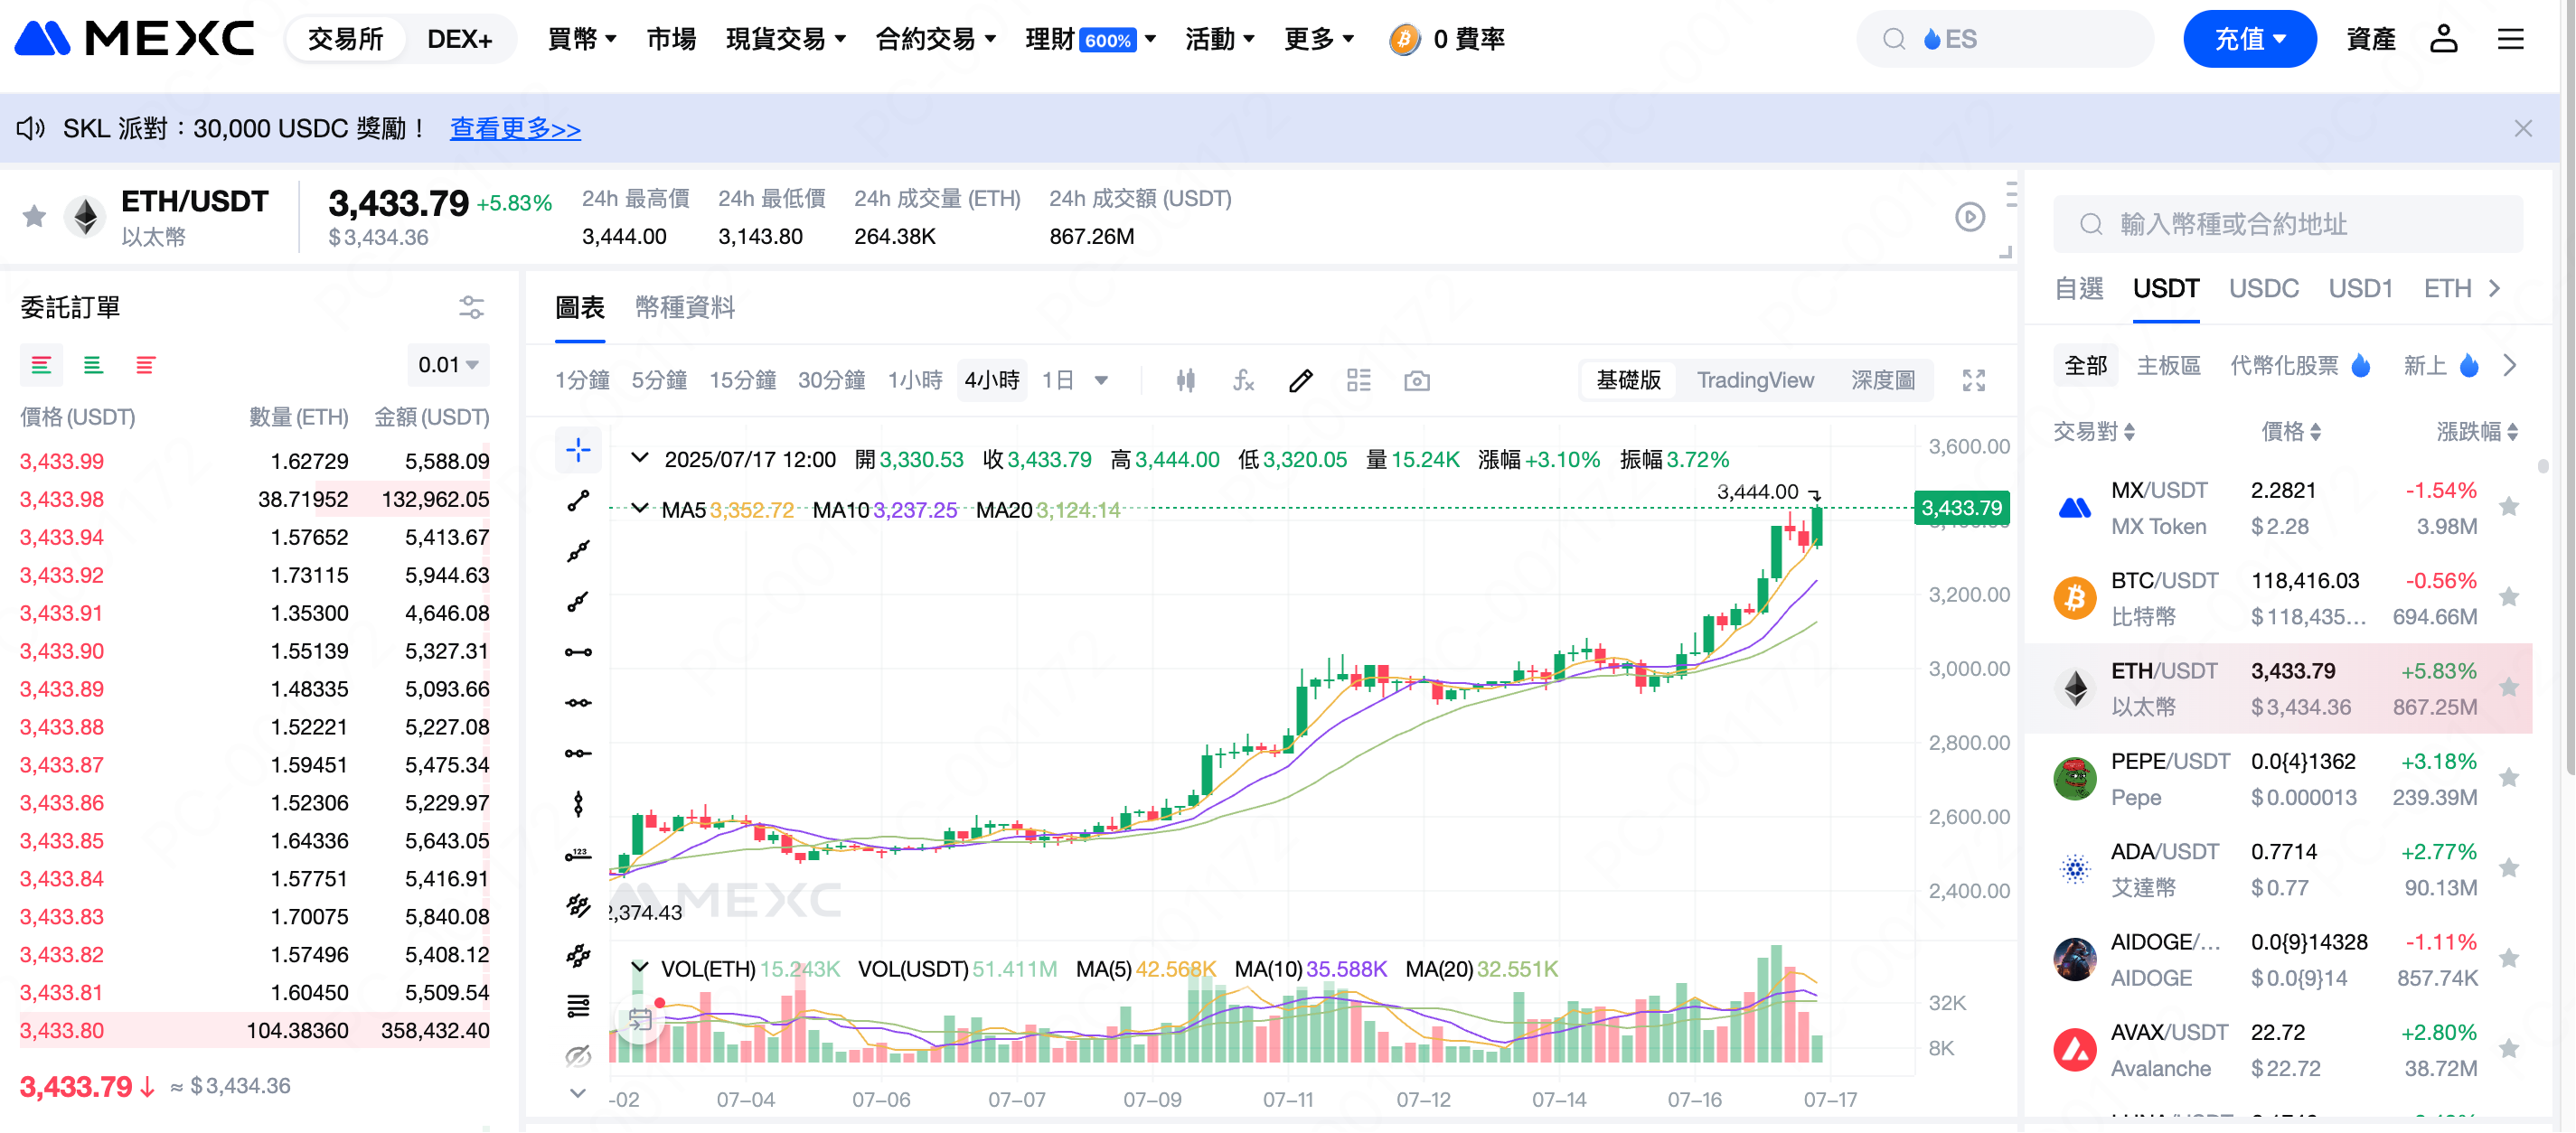Image resolution: width=2576 pixels, height=1133 pixels.
Task: Open the chart layout grid icon
Action: [1358, 380]
